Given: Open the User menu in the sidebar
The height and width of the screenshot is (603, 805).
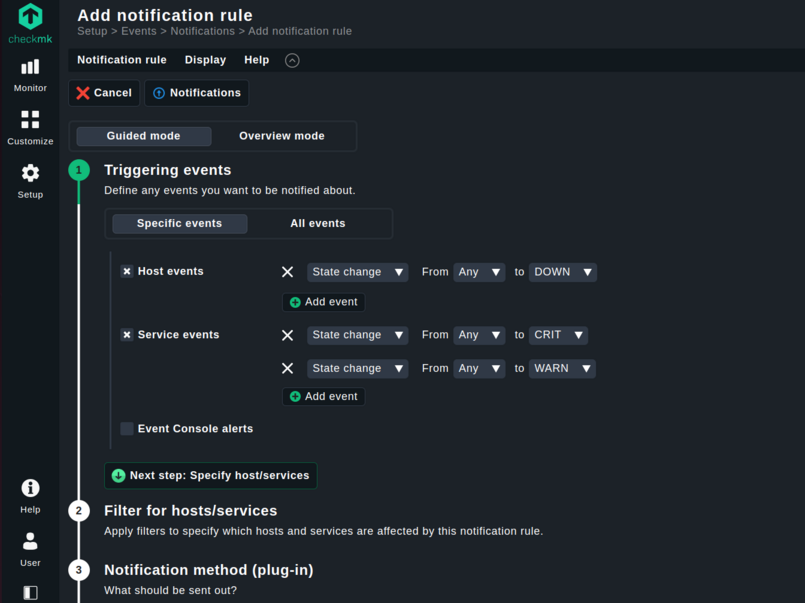Looking at the screenshot, I should (30, 544).
